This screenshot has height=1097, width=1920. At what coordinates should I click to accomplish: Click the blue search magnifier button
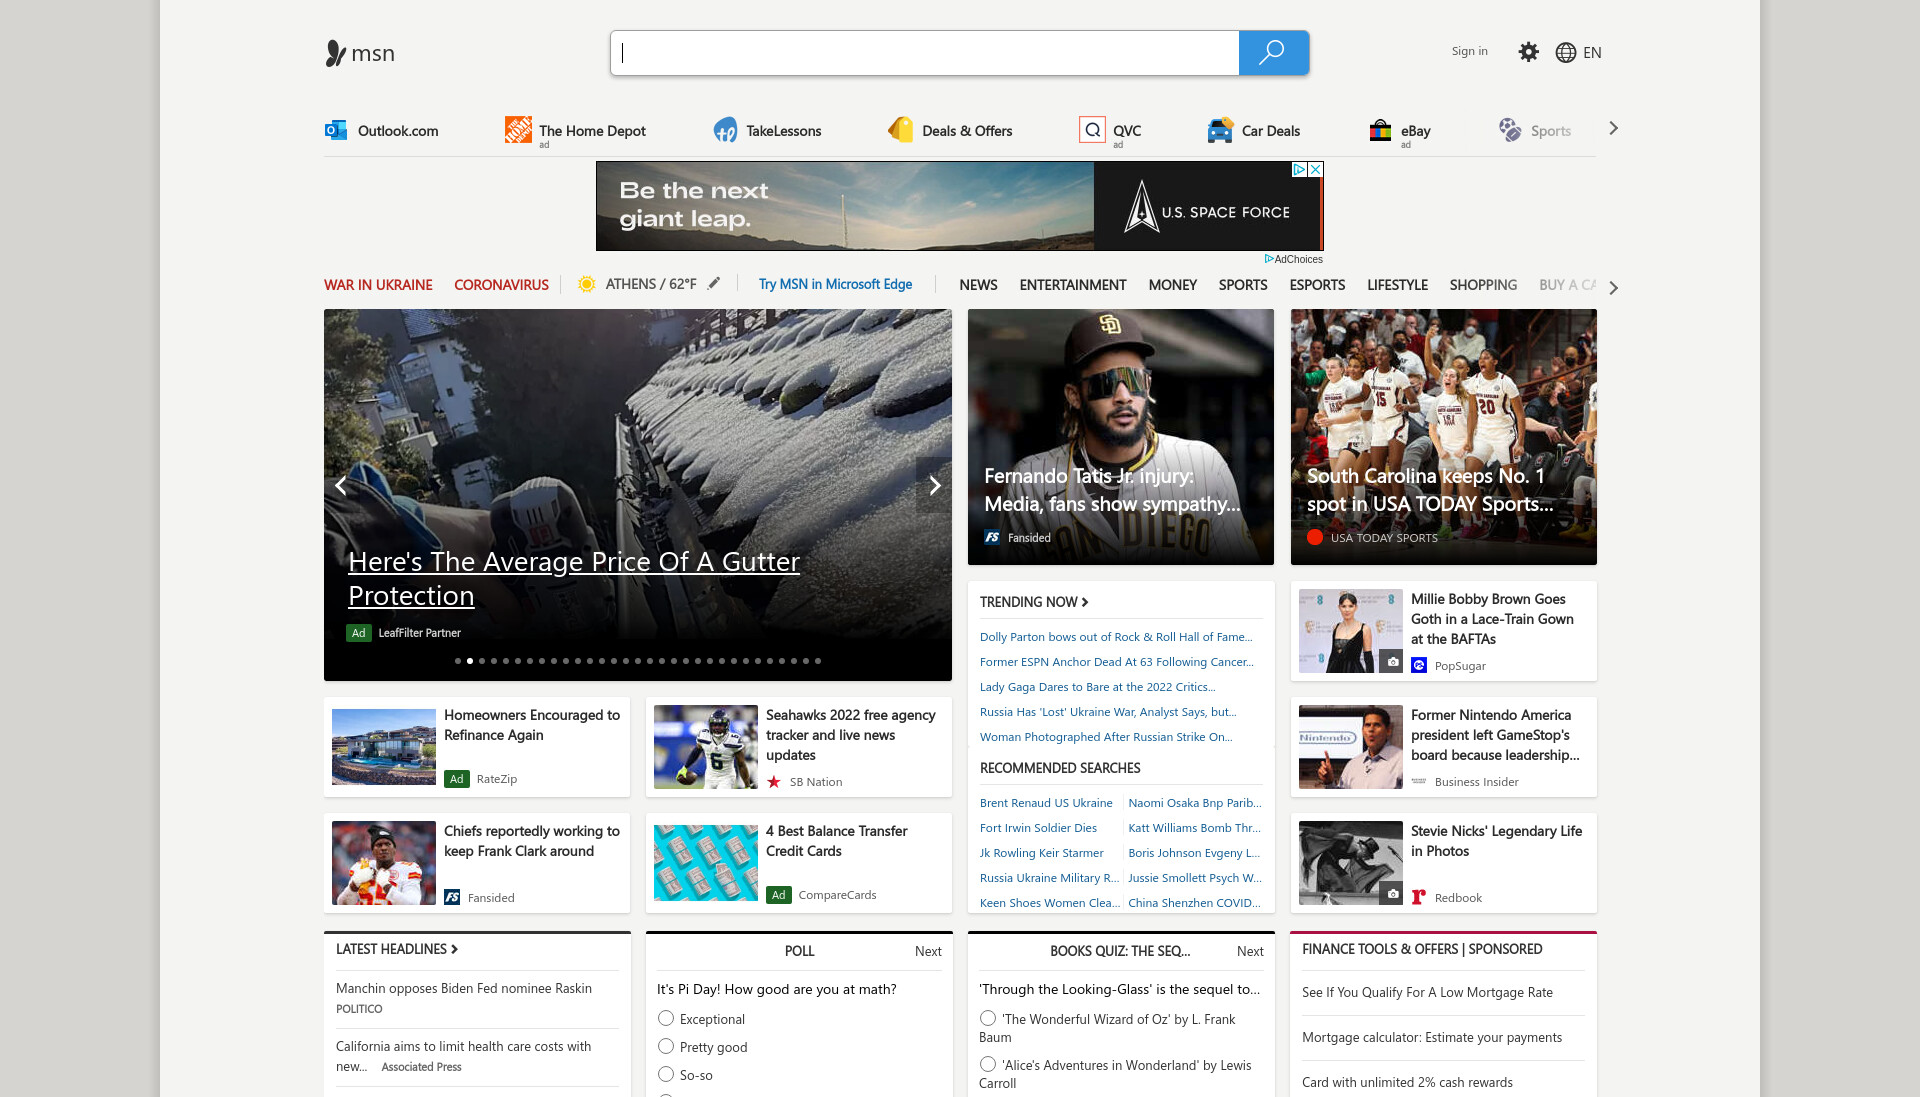point(1273,53)
